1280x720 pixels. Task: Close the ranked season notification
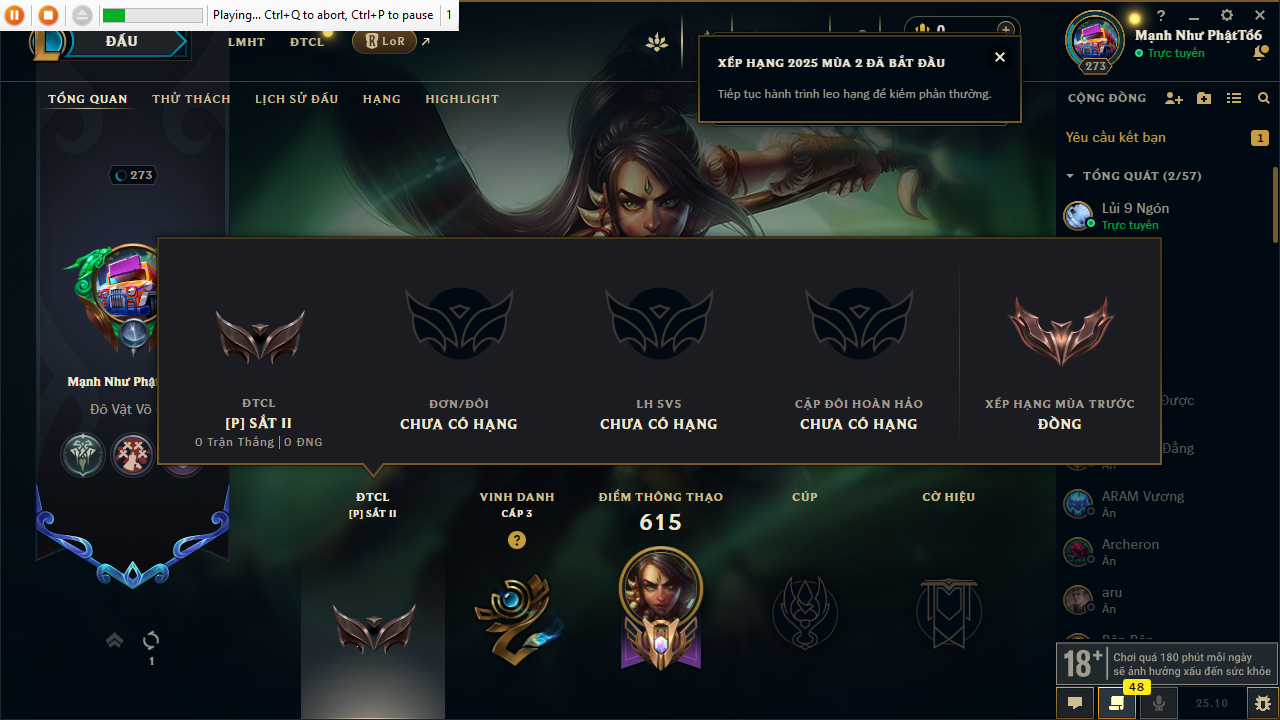[x=999, y=57]
